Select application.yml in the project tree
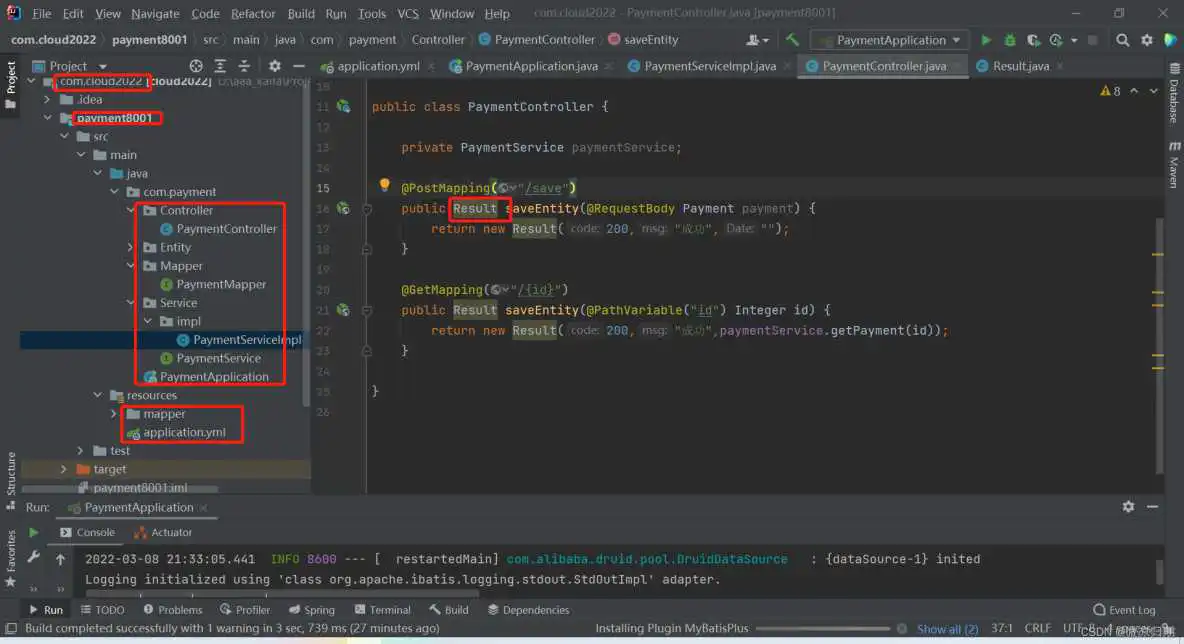Viewport: 1184px width, 644px height. pos(184,432)
